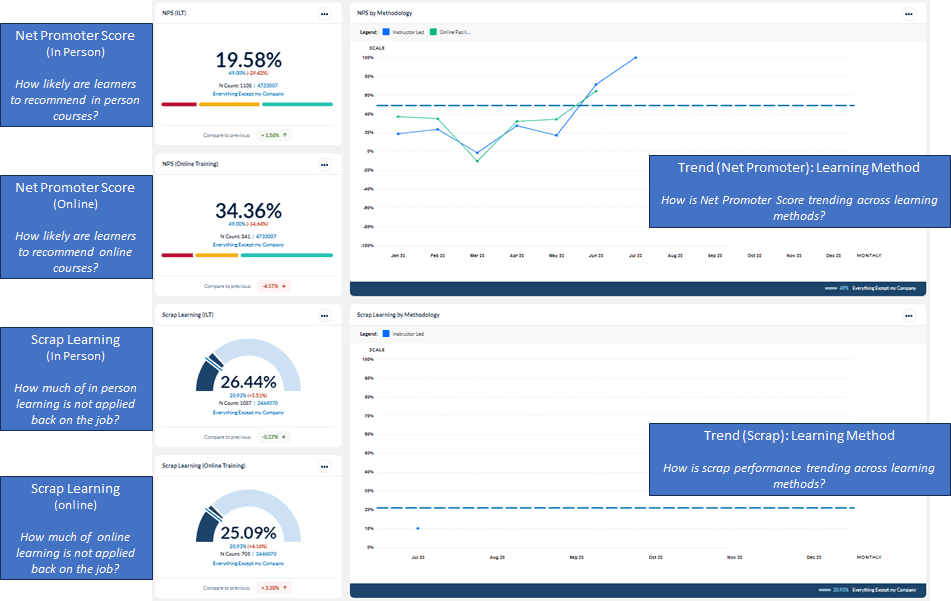
Task: Click the +1.26% compare badge in NPS (ILT)
Action: point(274,134)
